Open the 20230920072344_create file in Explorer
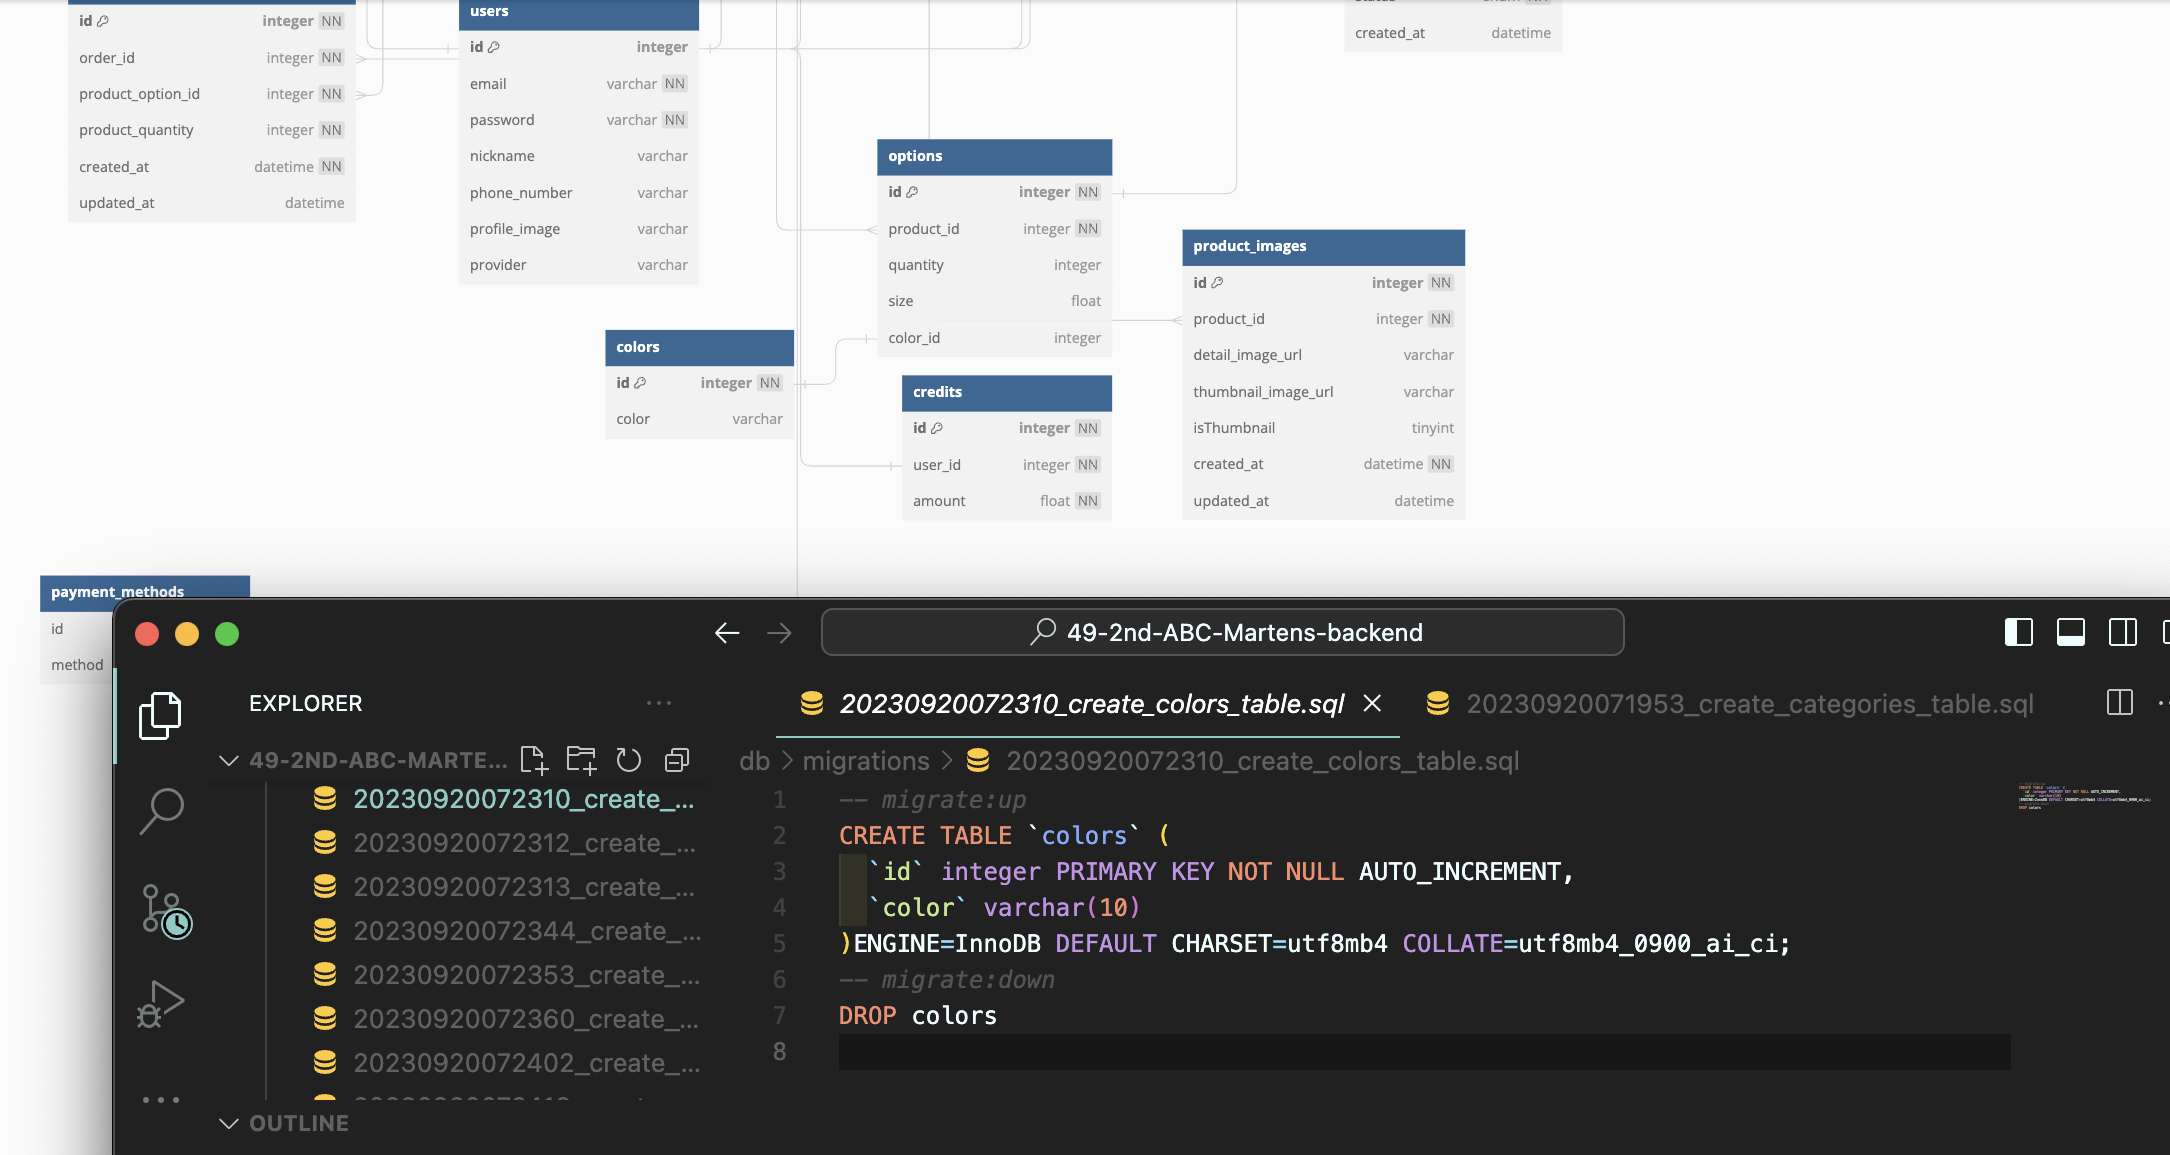The image size is (2170, 1155). click(x=525, y=931)
